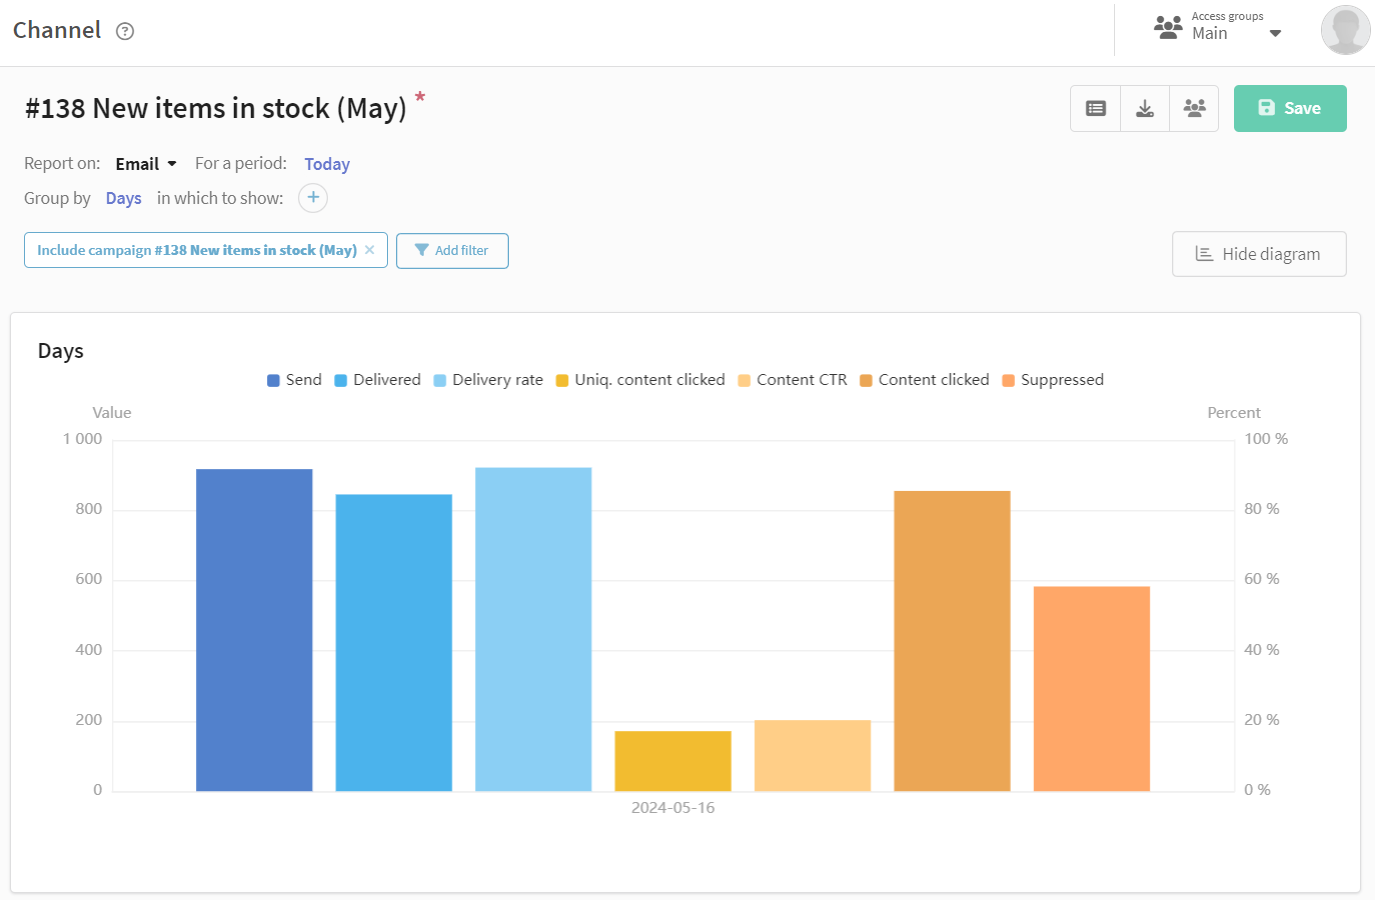Open the Report on Email dropdown
The width and height of the screenshot is (1375, 900).
146,164
